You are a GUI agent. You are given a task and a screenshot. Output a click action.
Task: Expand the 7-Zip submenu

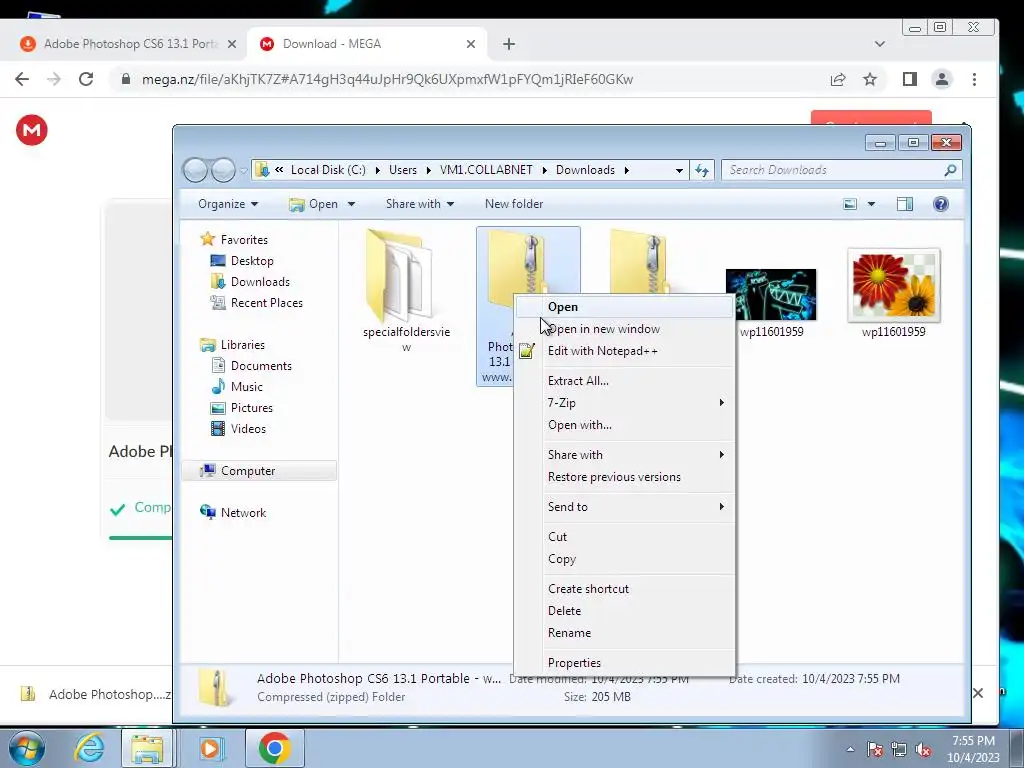click(624, 403)
